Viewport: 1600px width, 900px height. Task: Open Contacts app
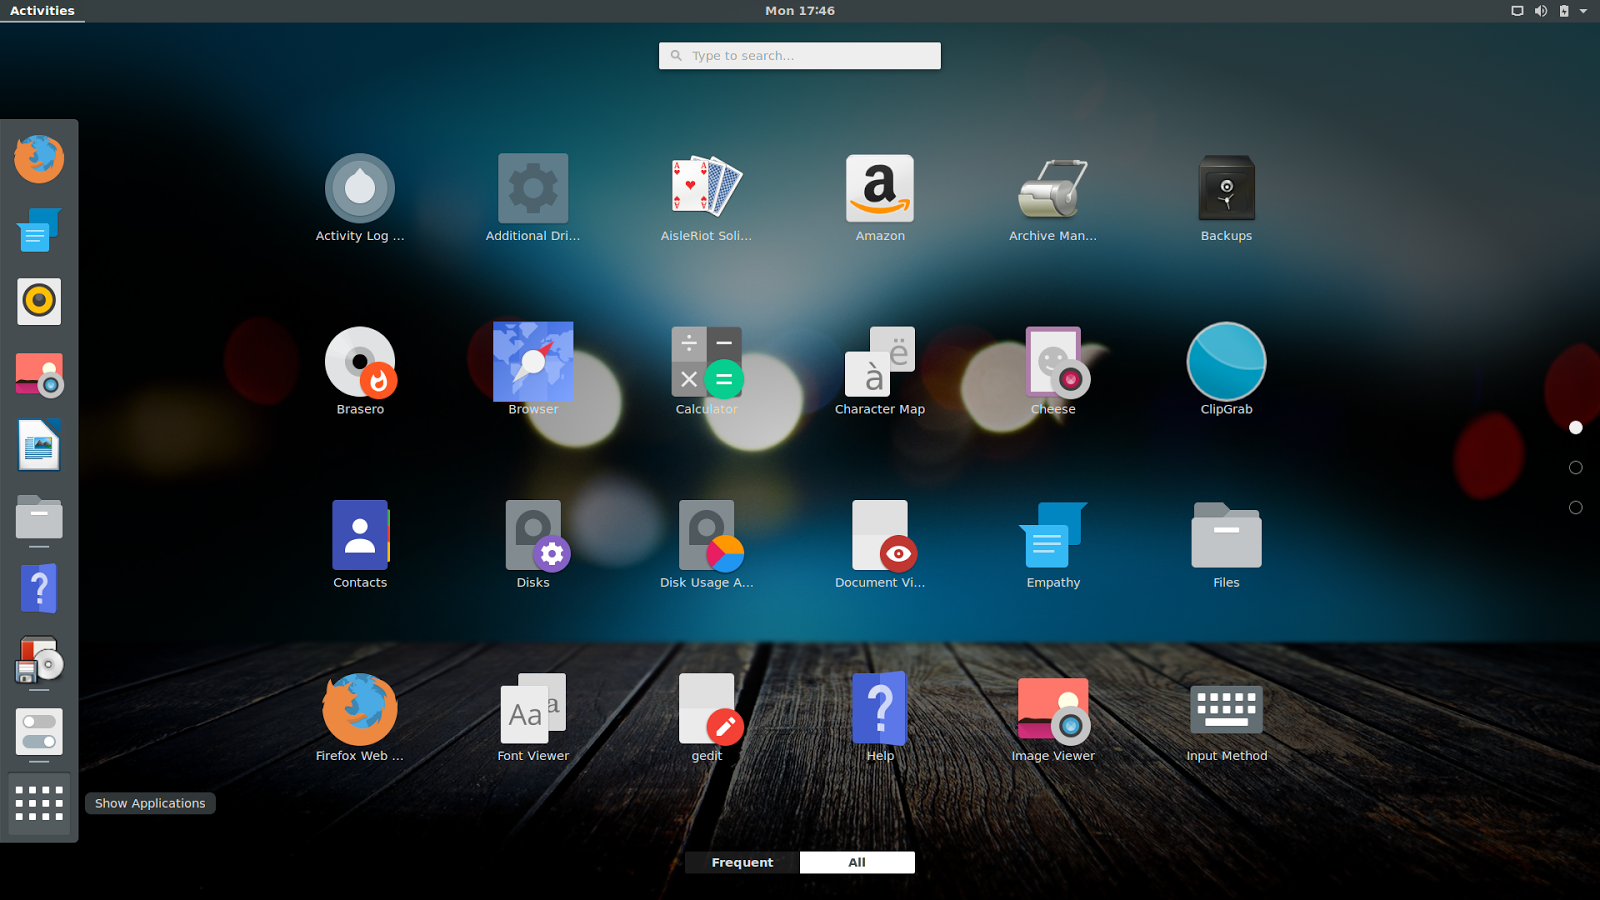pyautogui.click(x=360, y=545)
